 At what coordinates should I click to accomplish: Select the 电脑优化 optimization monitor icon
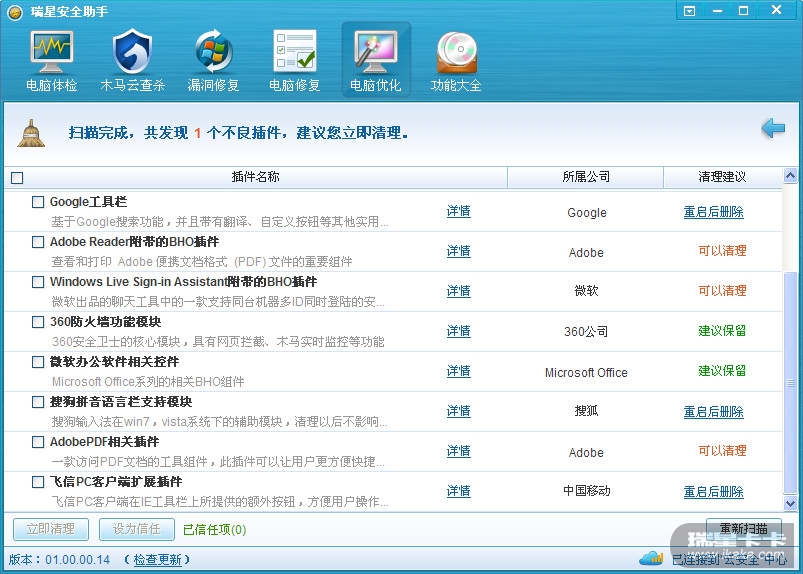(376, 60)
